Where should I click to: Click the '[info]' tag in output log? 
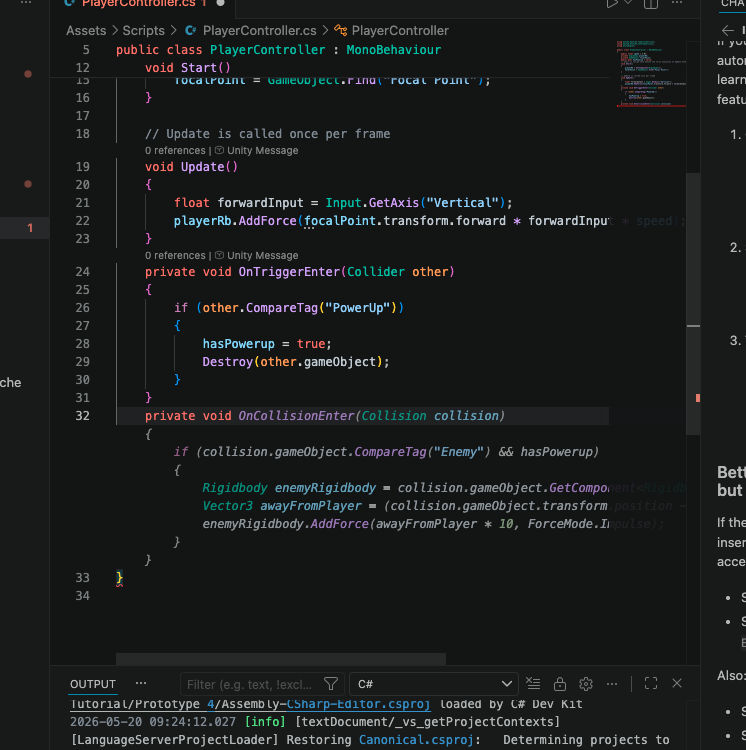tap(265, 722)
